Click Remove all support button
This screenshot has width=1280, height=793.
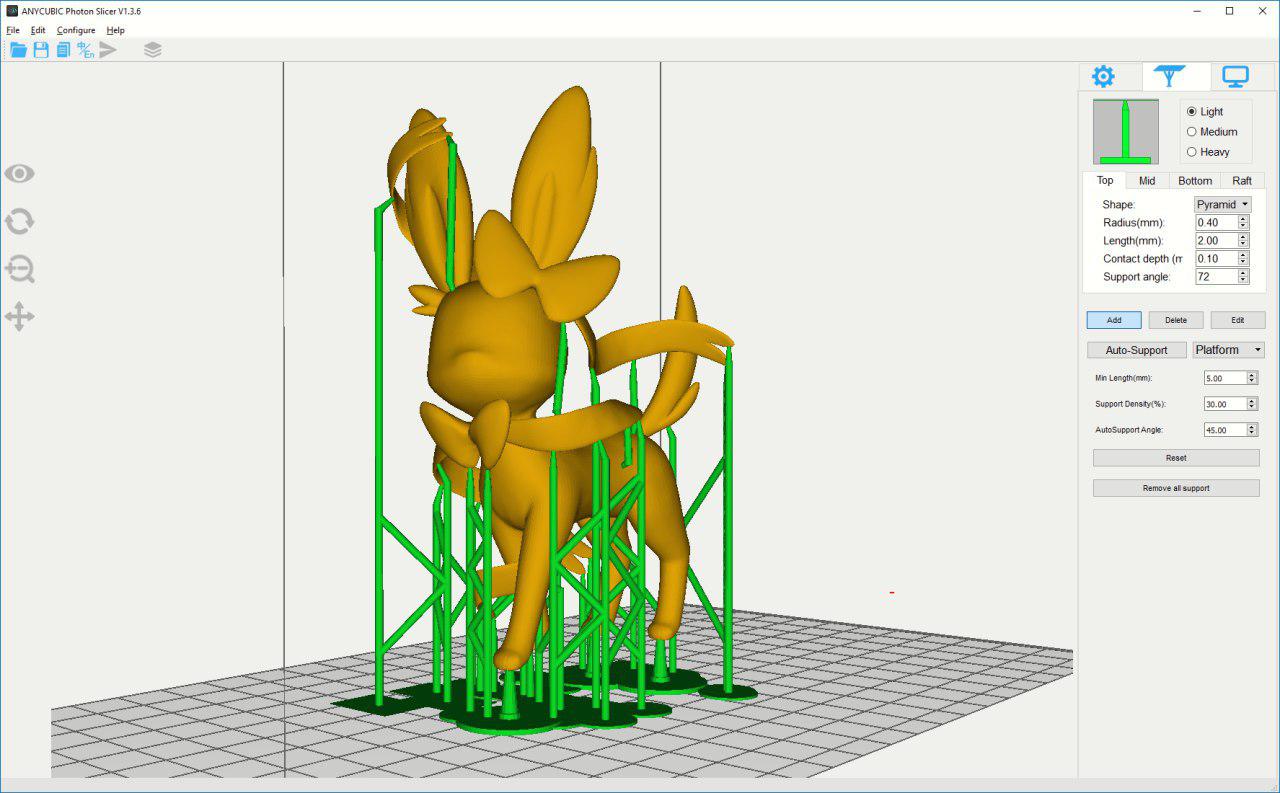click(x=1176, y=488)
